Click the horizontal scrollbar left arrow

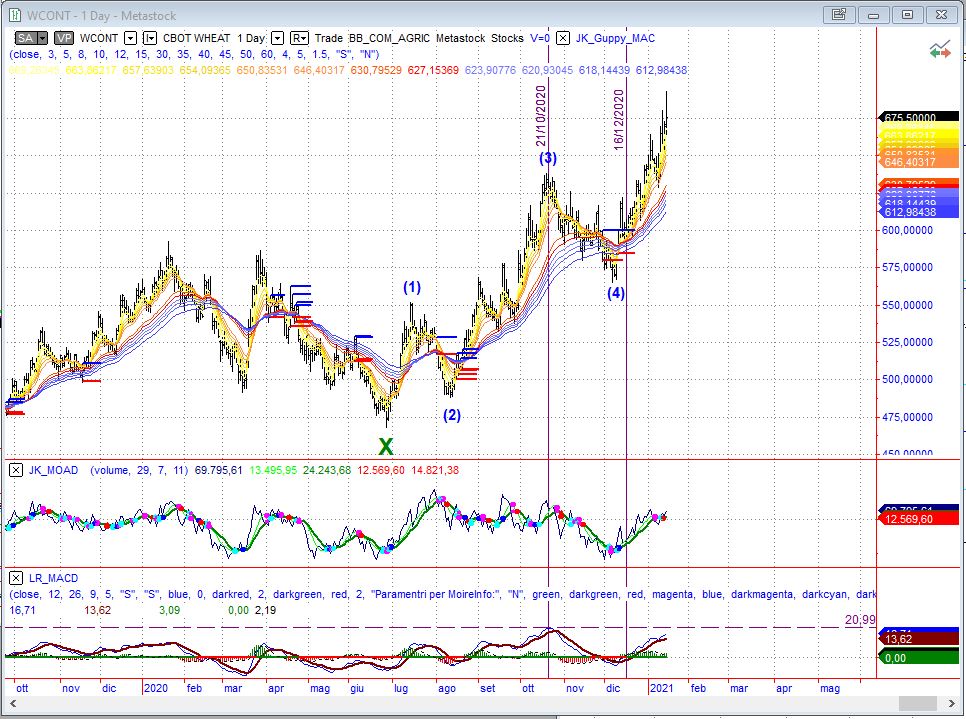[x=12, y=704]
